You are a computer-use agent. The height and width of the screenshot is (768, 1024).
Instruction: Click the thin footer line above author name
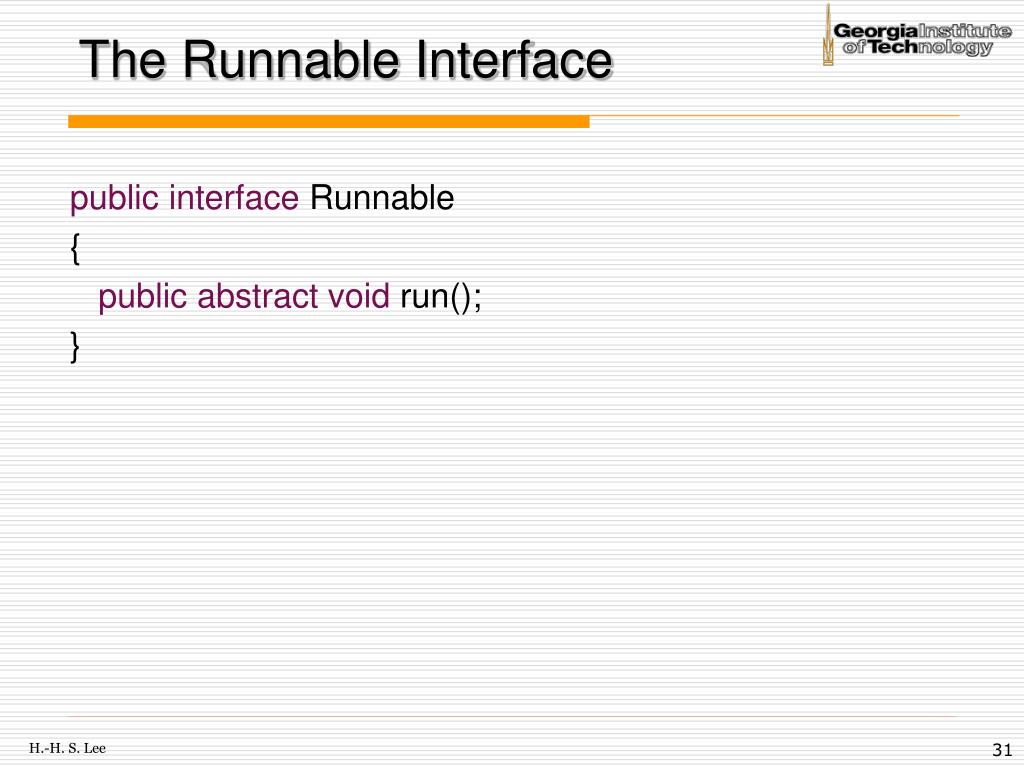[x=513, y=716]
